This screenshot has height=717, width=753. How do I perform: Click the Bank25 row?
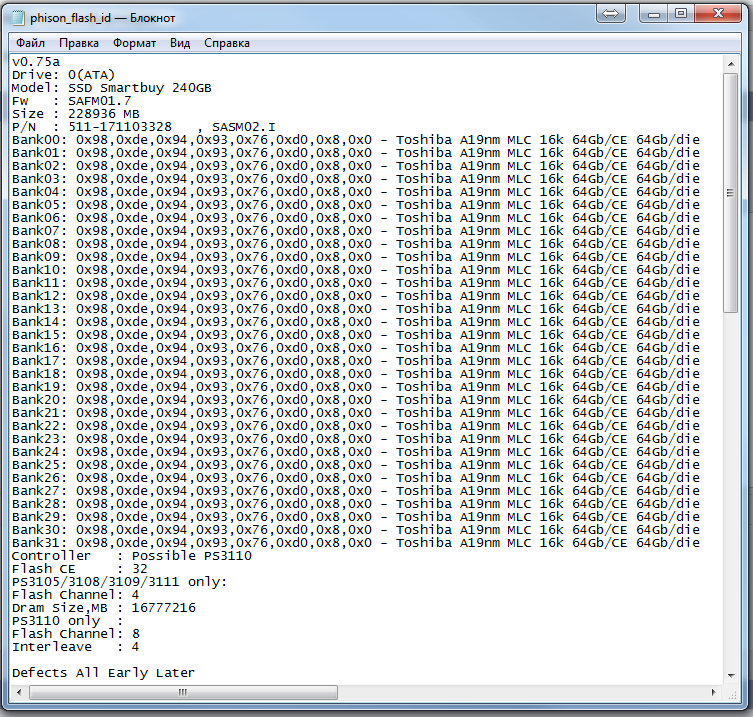pyautogui.click(x=356, y=464)
